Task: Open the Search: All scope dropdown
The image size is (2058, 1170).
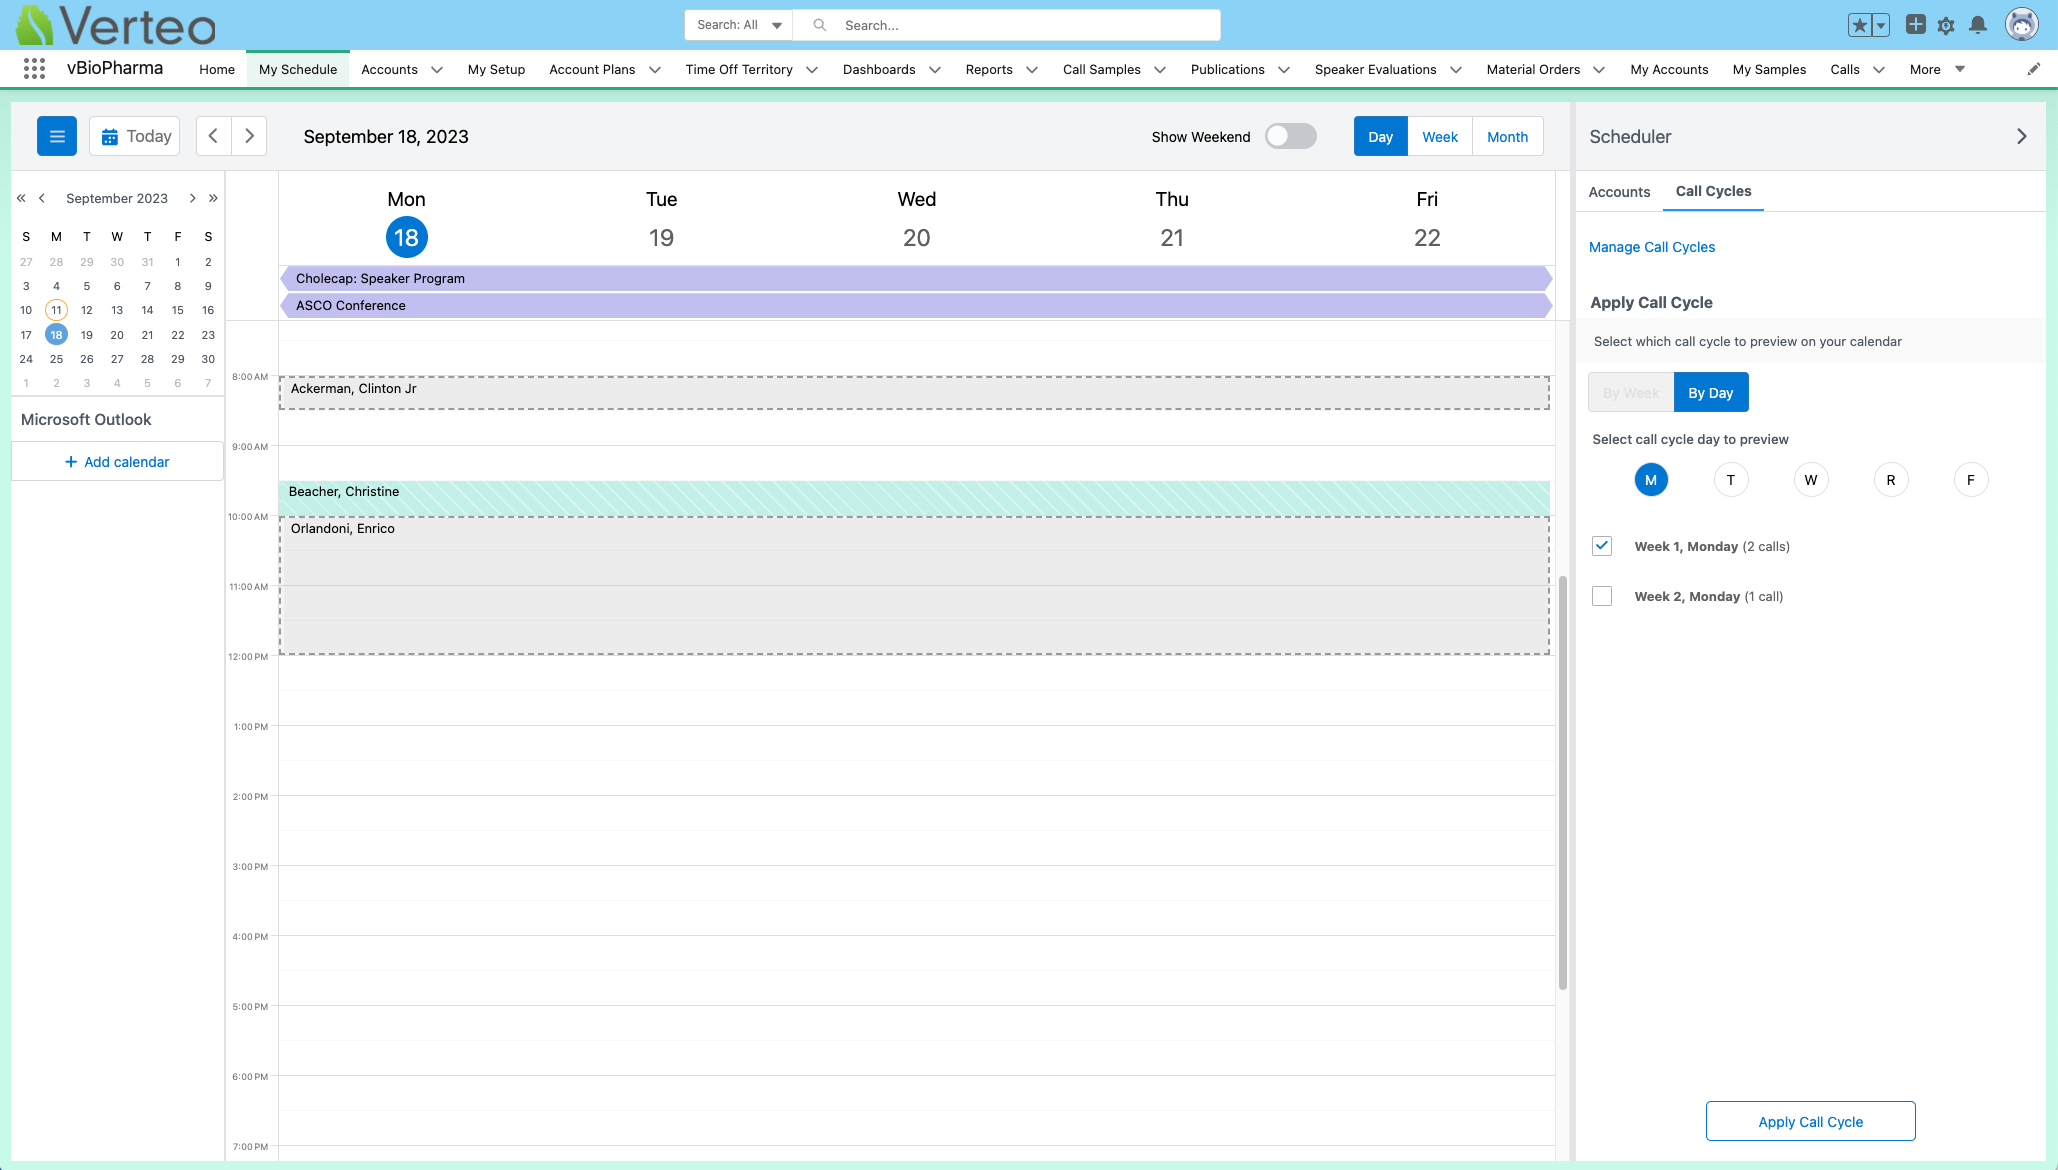Action: (x=738, y=24)
